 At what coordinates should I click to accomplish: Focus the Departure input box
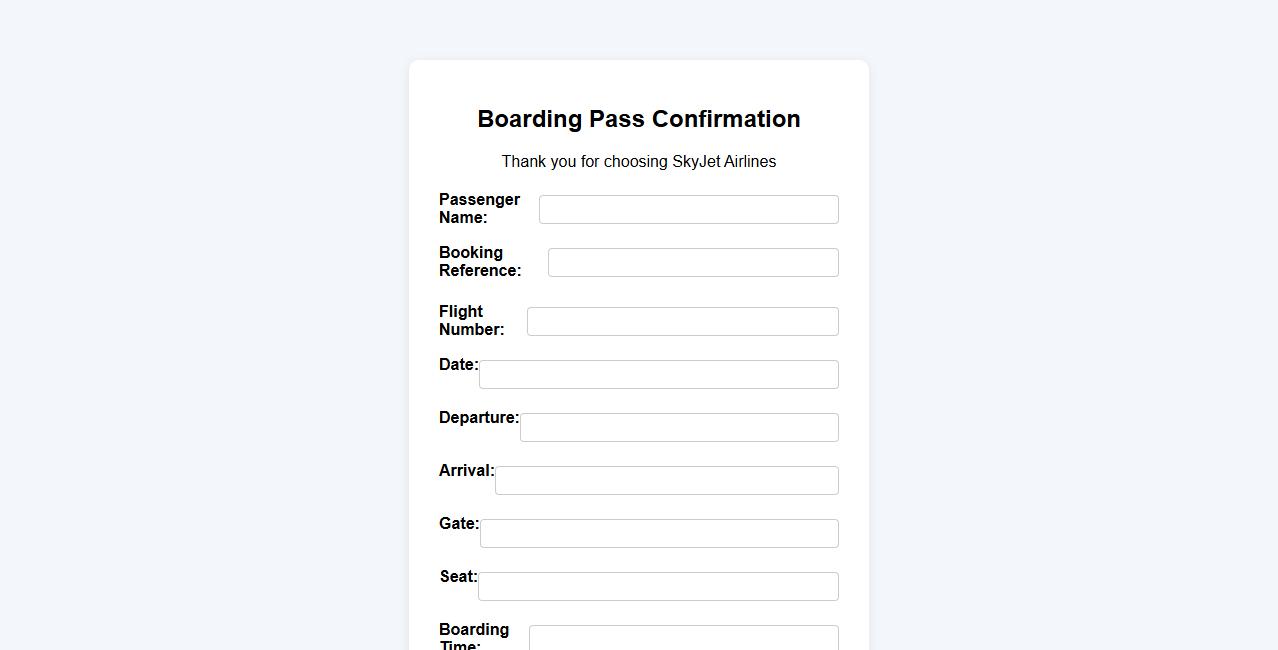(x=678, y=428)
